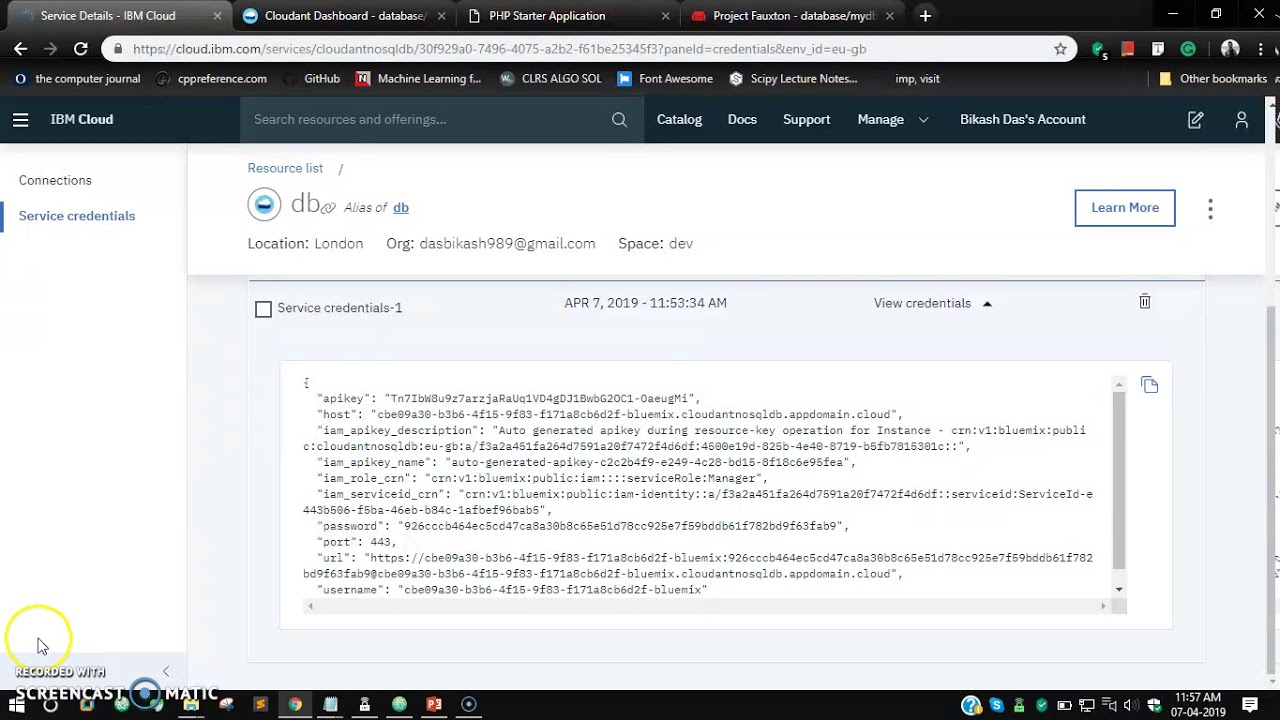Viewport: 1280px width, 720px height.
Task: Open the IBM Cloud hamburger menu
Action: [x=20, y=120]
